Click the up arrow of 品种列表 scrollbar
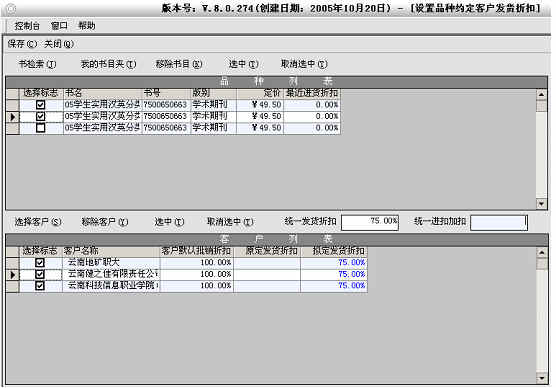 point(541,95)
